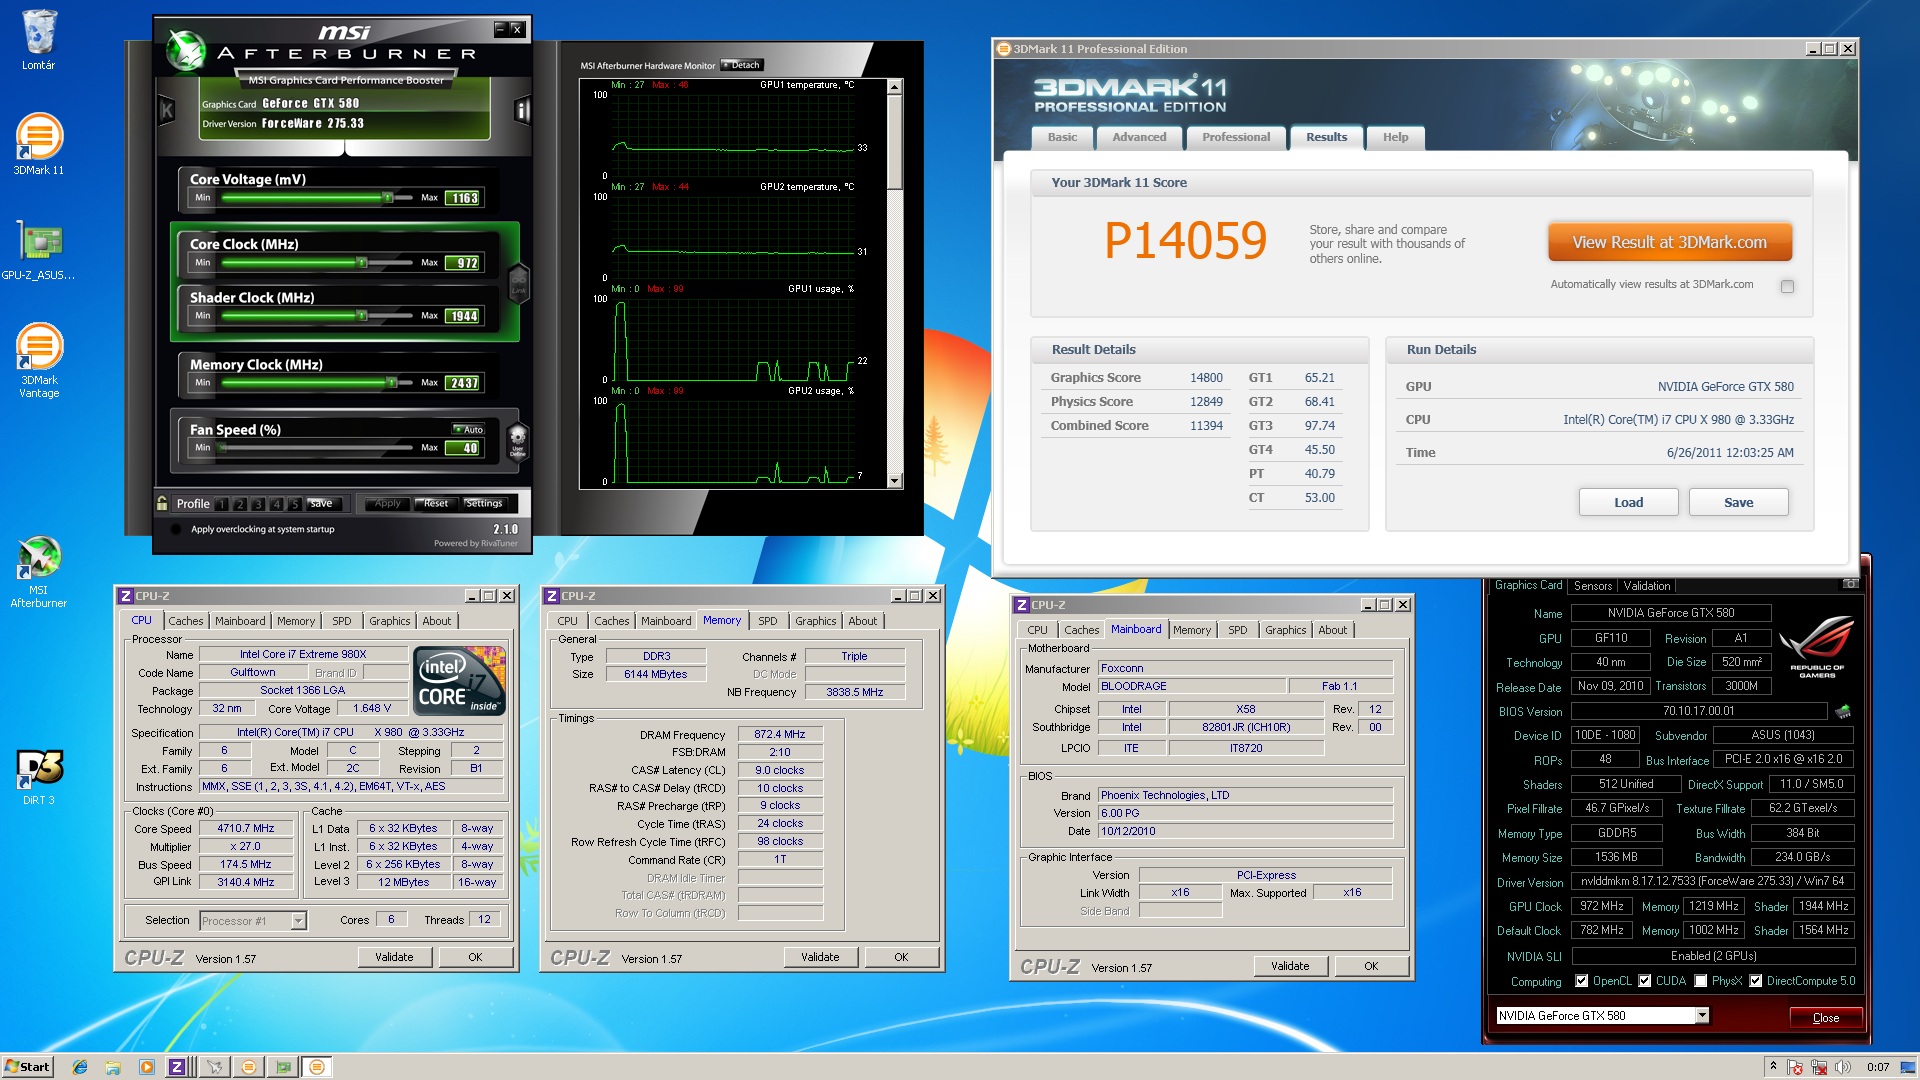Switch to the Advanced tab in 3DMark 11
The height and width of the screenshot is (1080, 1920).
click(x=1139, y=138)
